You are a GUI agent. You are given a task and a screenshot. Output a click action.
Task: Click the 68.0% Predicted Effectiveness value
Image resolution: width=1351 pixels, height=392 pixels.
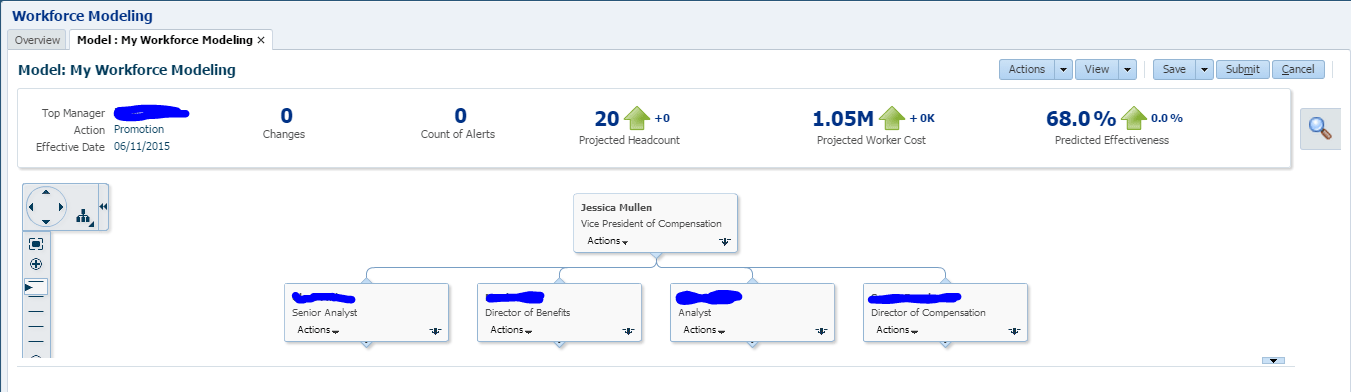1081,118
